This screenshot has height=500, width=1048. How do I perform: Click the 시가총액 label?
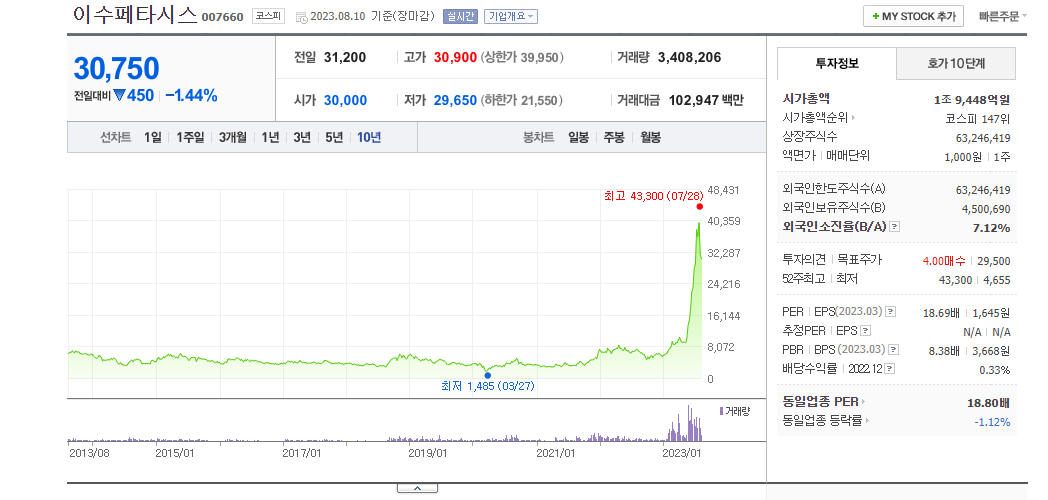[x=805, y=99]
